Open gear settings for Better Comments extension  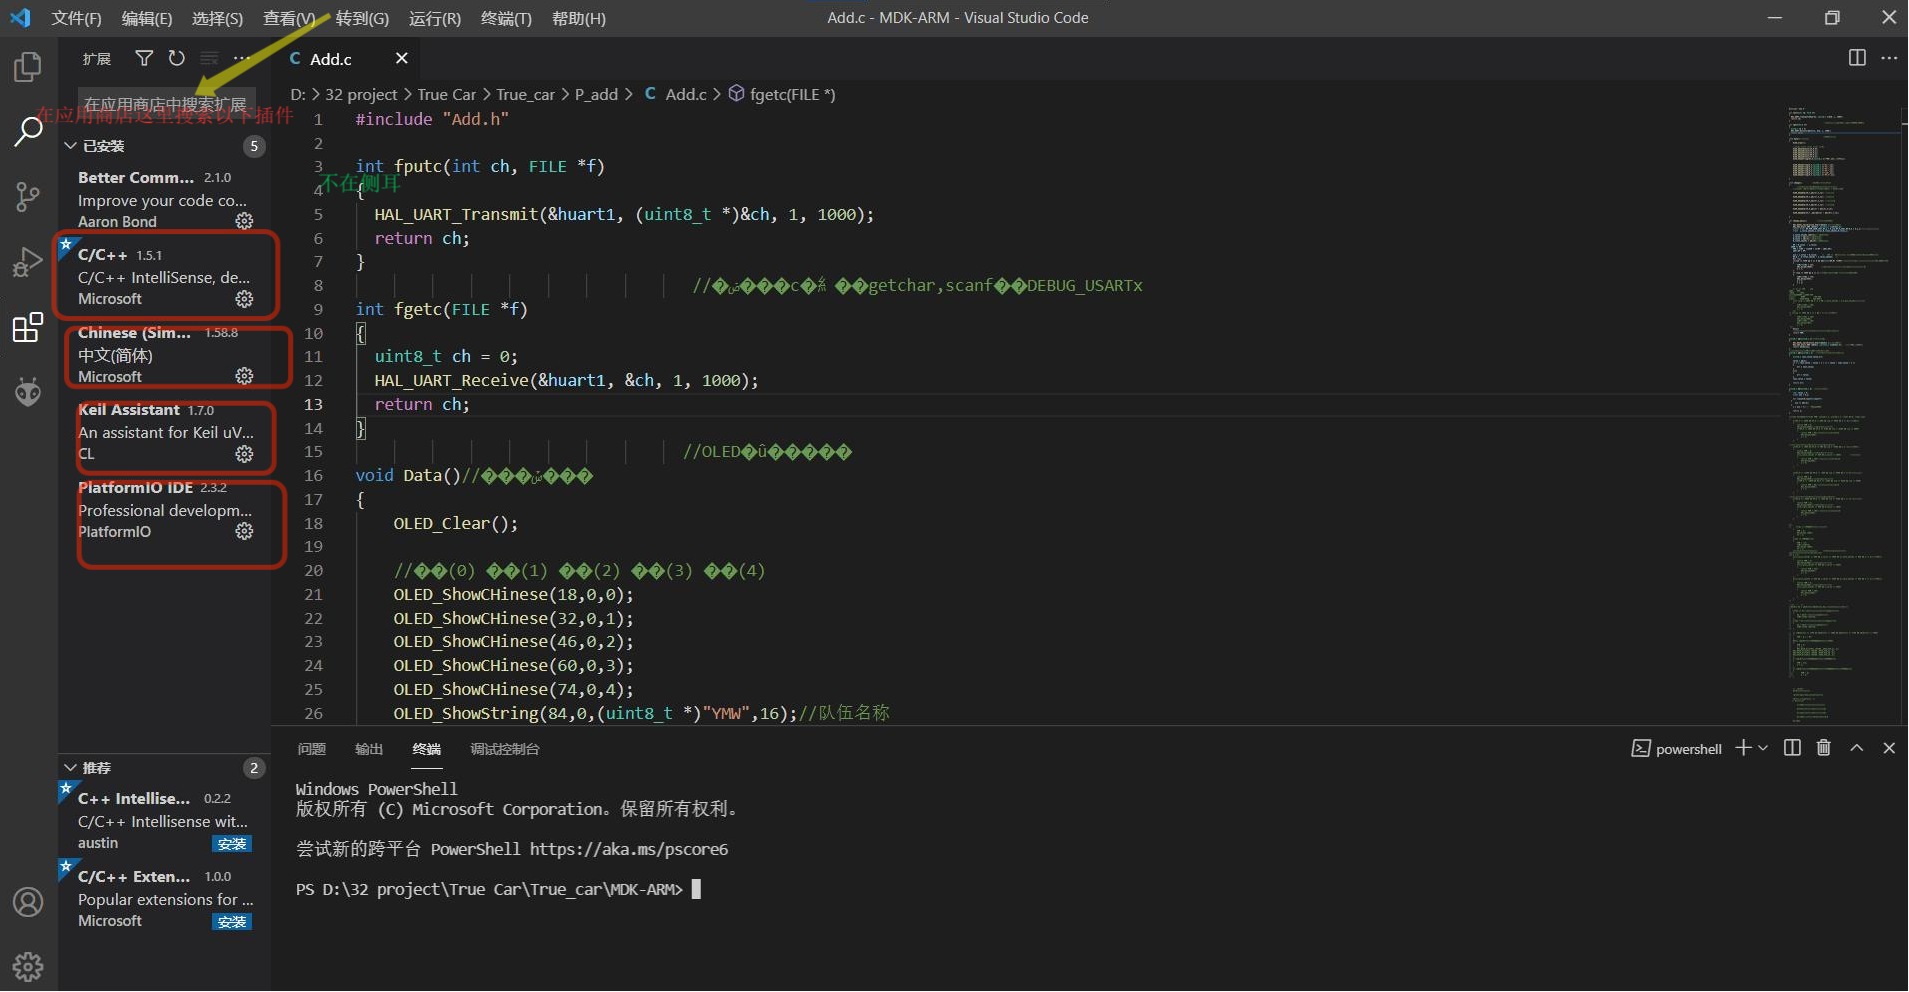(244, 221)
